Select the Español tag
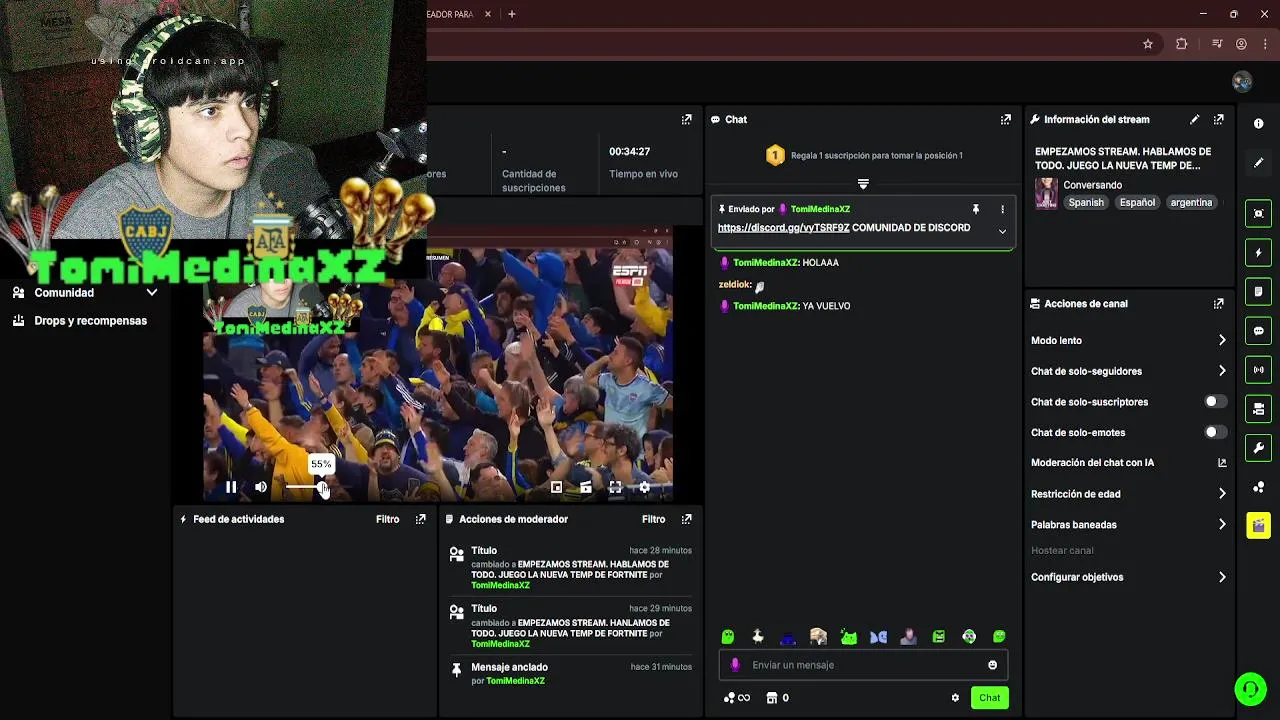The width and height of the screenshot is (1280, 720). (x=1137, y=202)
